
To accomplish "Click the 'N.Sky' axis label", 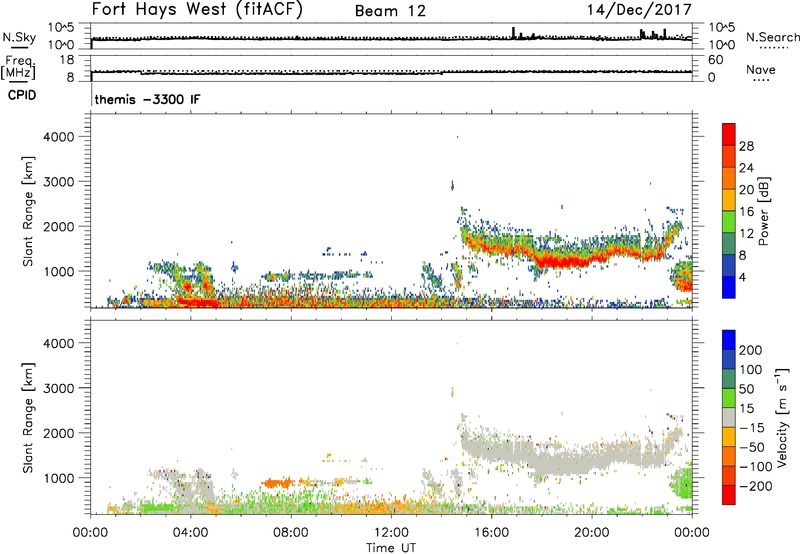I will (x=19, y=37).
